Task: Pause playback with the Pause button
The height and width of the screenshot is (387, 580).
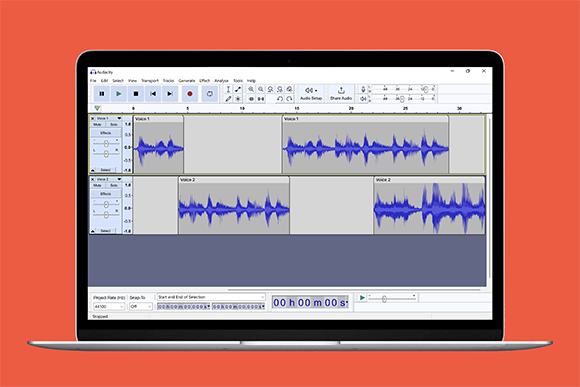Action: pyautogui.click(x=101, y=94)
